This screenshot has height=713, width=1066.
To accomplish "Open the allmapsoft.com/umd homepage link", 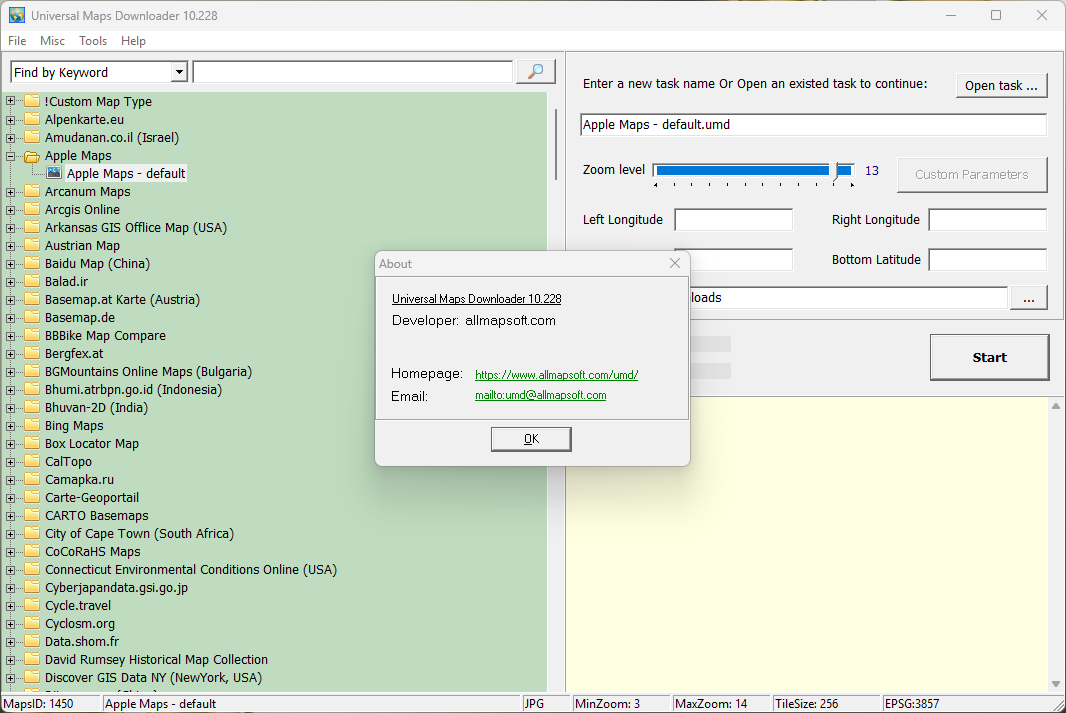I will click(556, 375).
